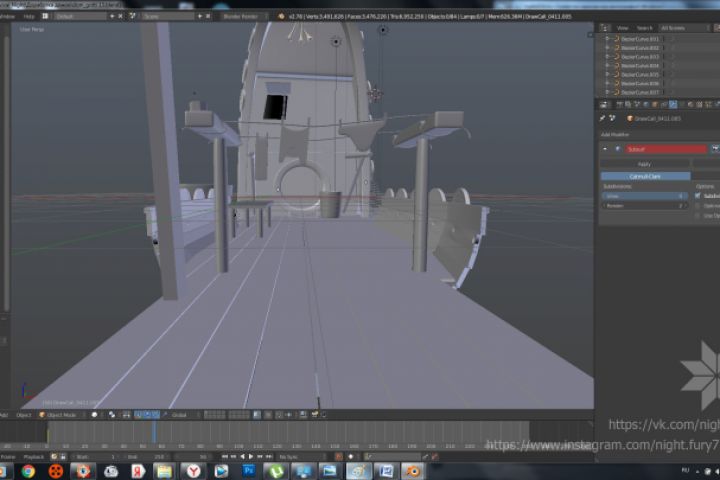The width and height of the screenshot is (720, 480).
Task: Open the All Scenes display dropdown
Action: coord(684,28)
